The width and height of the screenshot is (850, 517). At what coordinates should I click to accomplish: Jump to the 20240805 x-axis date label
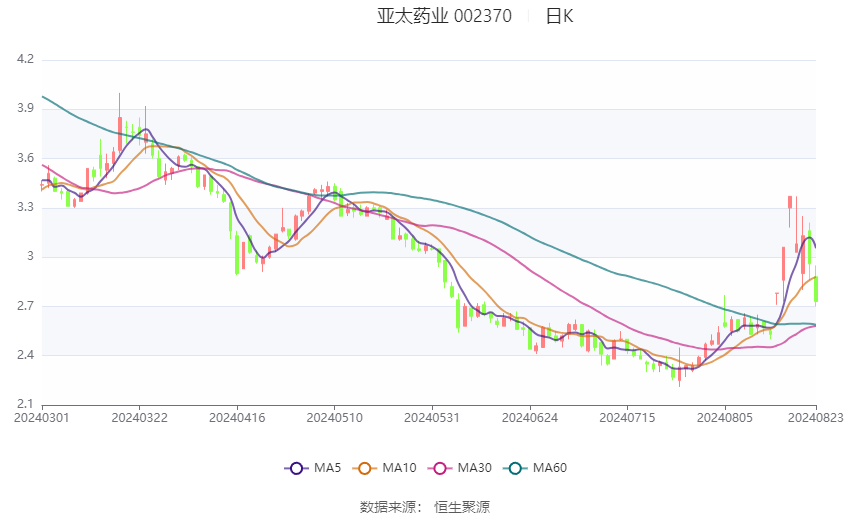pos(725,415)
